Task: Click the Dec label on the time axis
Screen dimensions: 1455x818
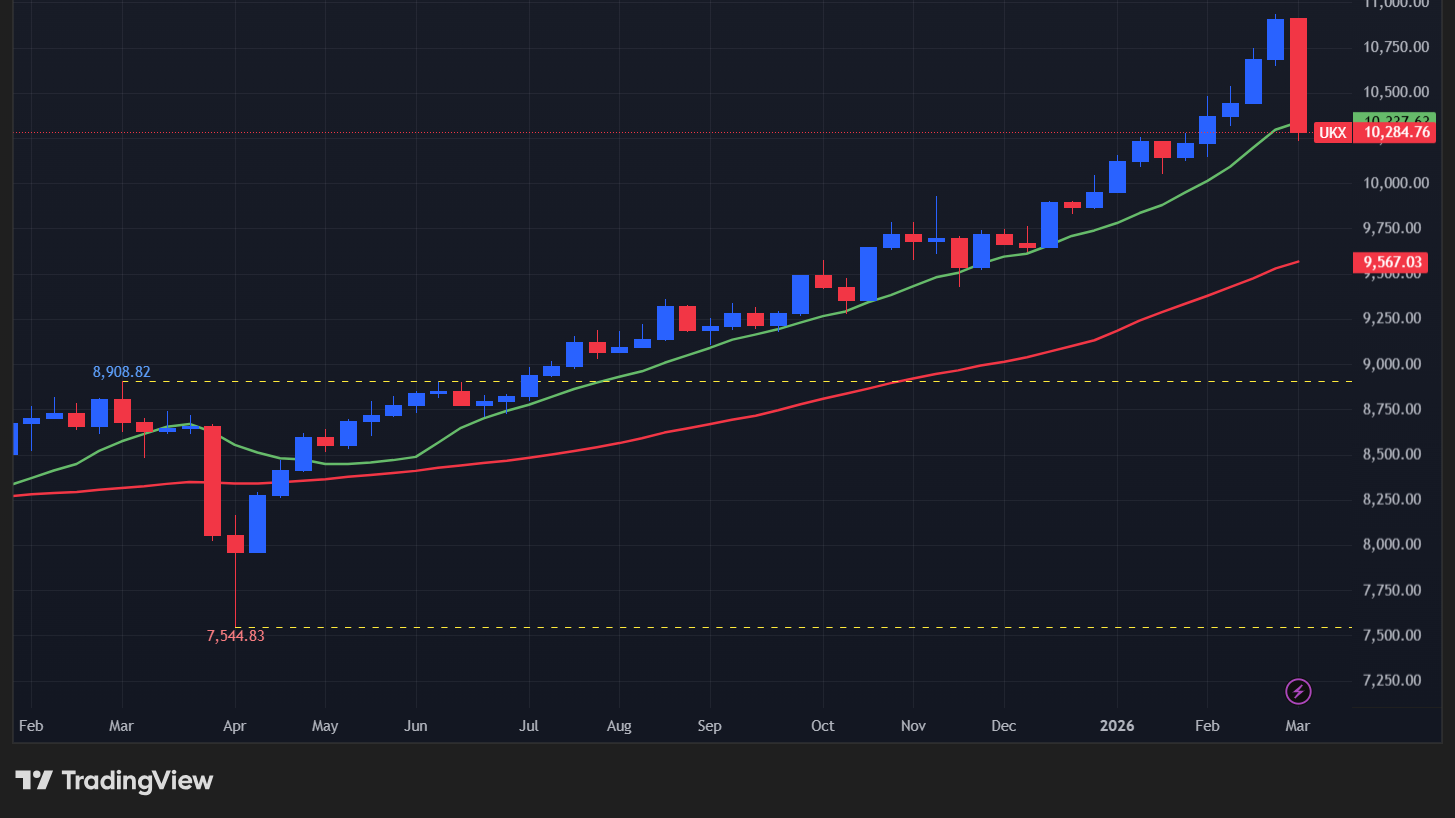Action: pyautogui.click(x=1006, y=725)
